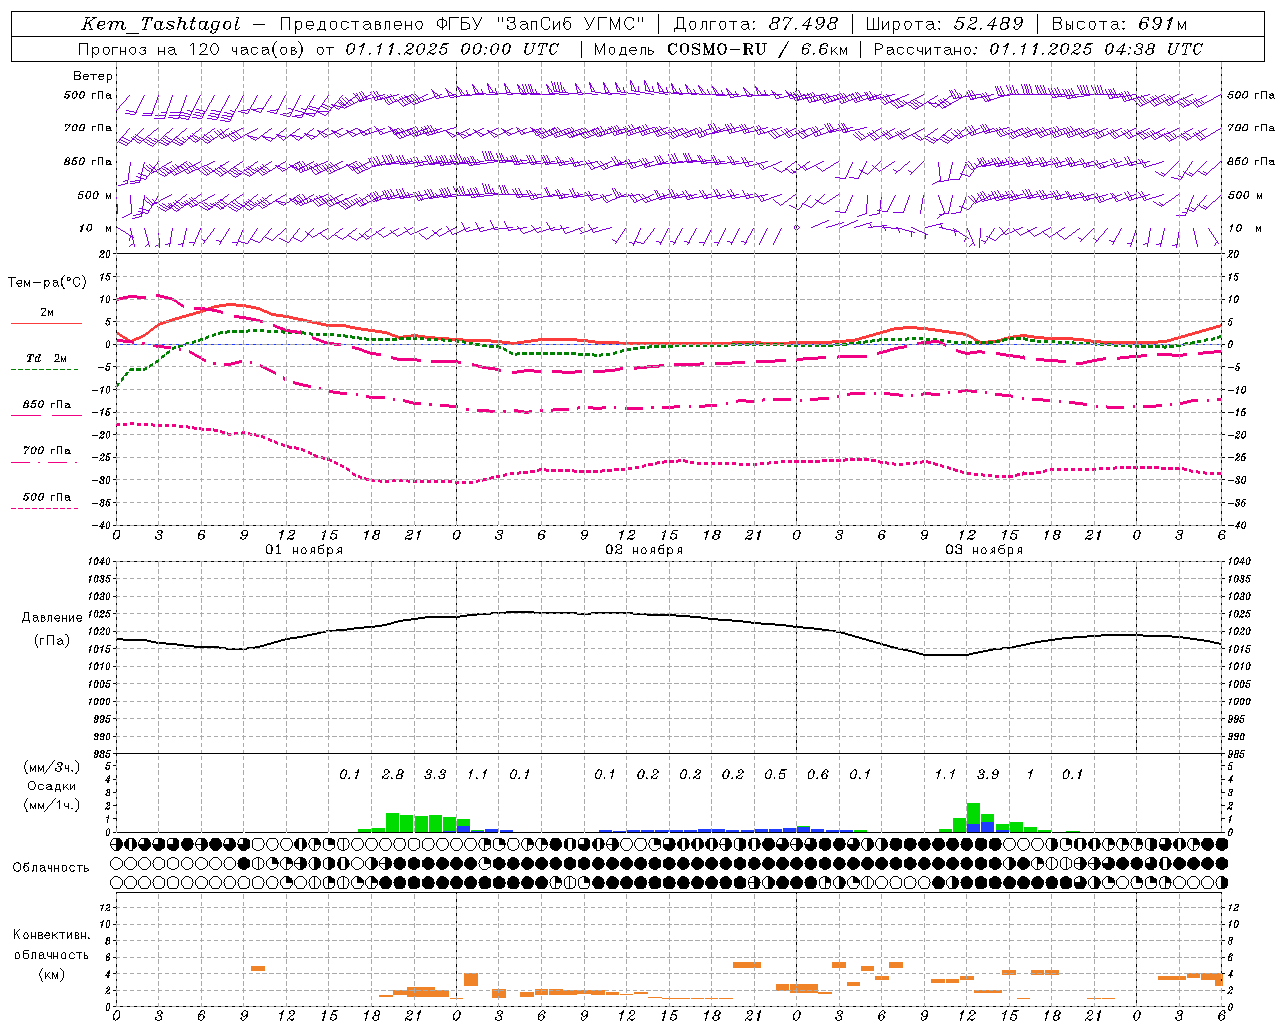Screen dimensions: 1280x1024
Task: Click the Рассчитано: 01.11.2025 04:38 UTC timestamp
Action: tap(1038, 49)
